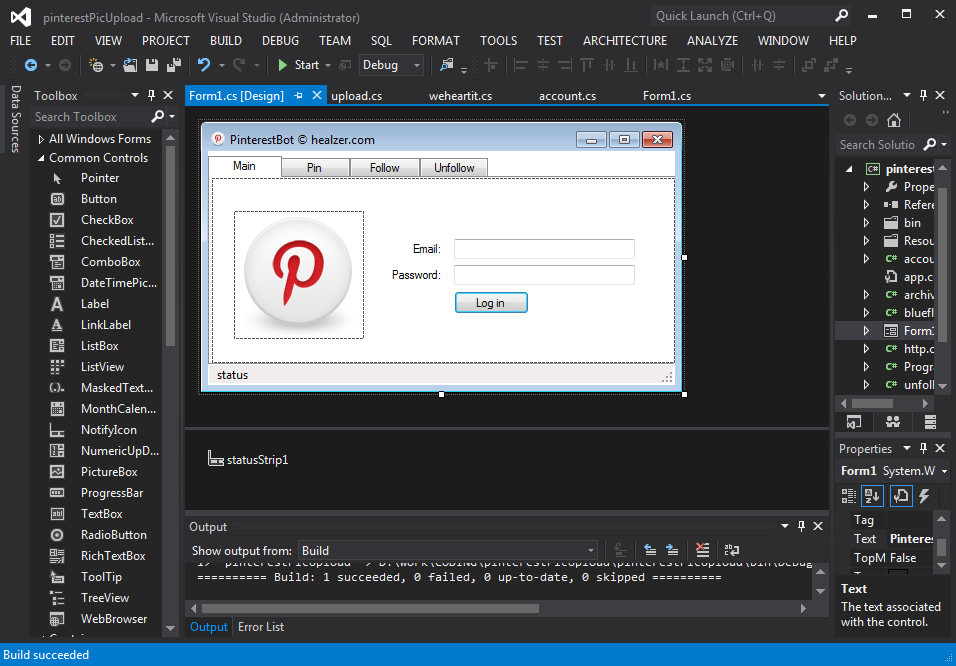Open the Quick Launch search magnifier
Viewport: 956px width, 666px height.
pyautogui.click(x=841, y=16)
